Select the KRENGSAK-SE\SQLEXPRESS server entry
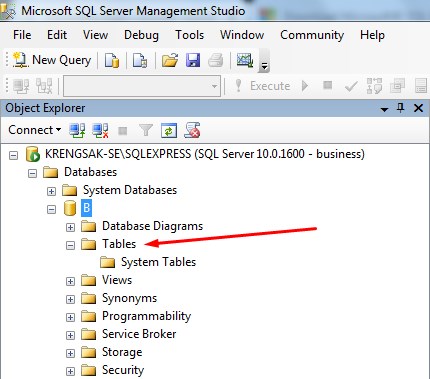430x379 pixels. [x=205, y=154]
